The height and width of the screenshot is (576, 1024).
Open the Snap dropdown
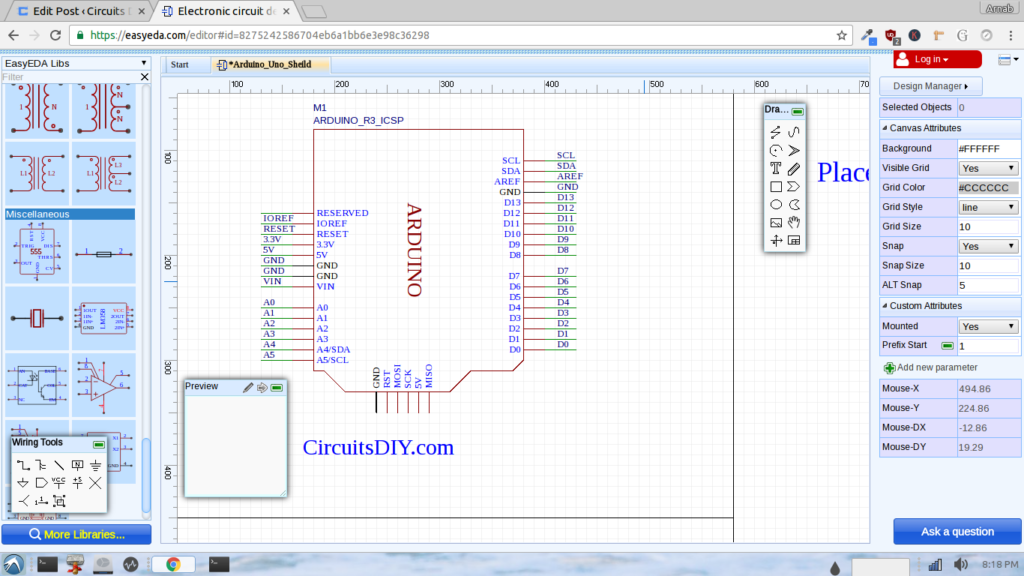pyautogui.click(x=988, y=246)
